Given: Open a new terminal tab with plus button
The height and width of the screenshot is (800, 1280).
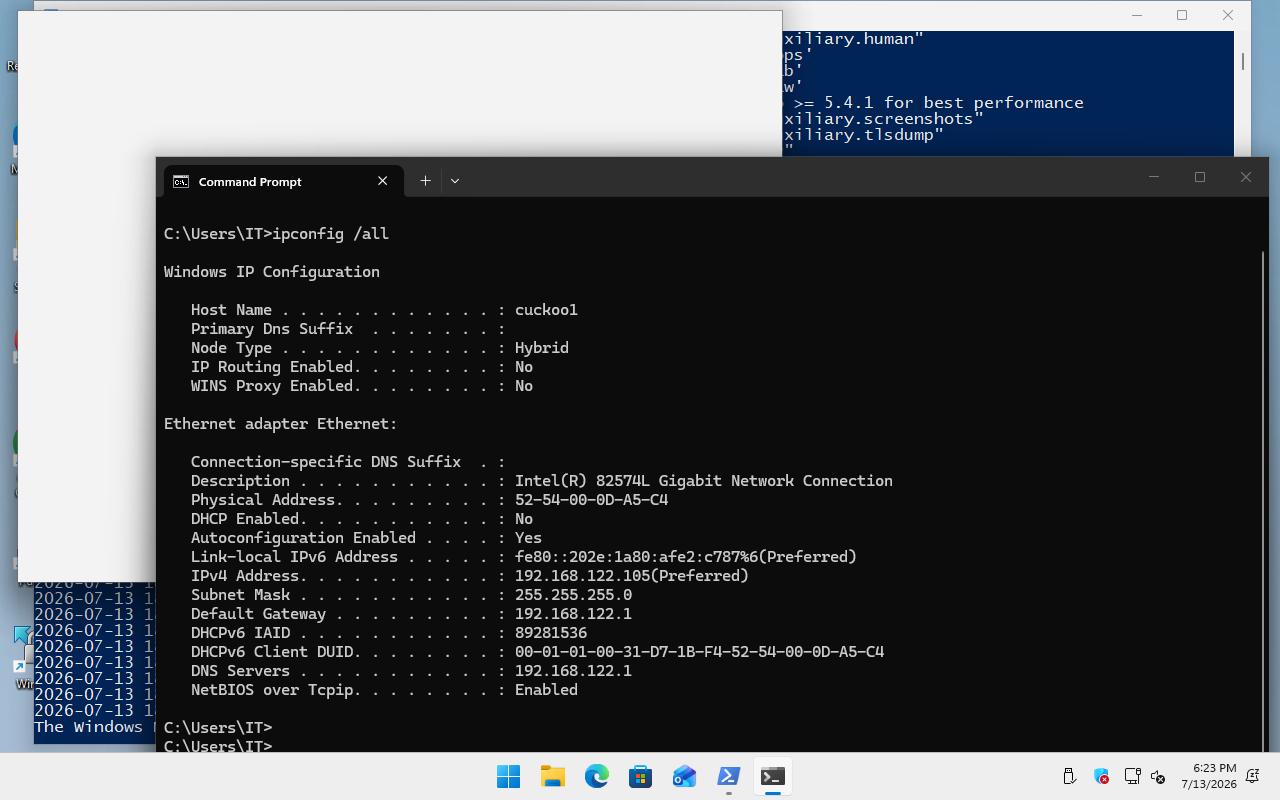Looking at the screenshot, I should coord(425,181).
